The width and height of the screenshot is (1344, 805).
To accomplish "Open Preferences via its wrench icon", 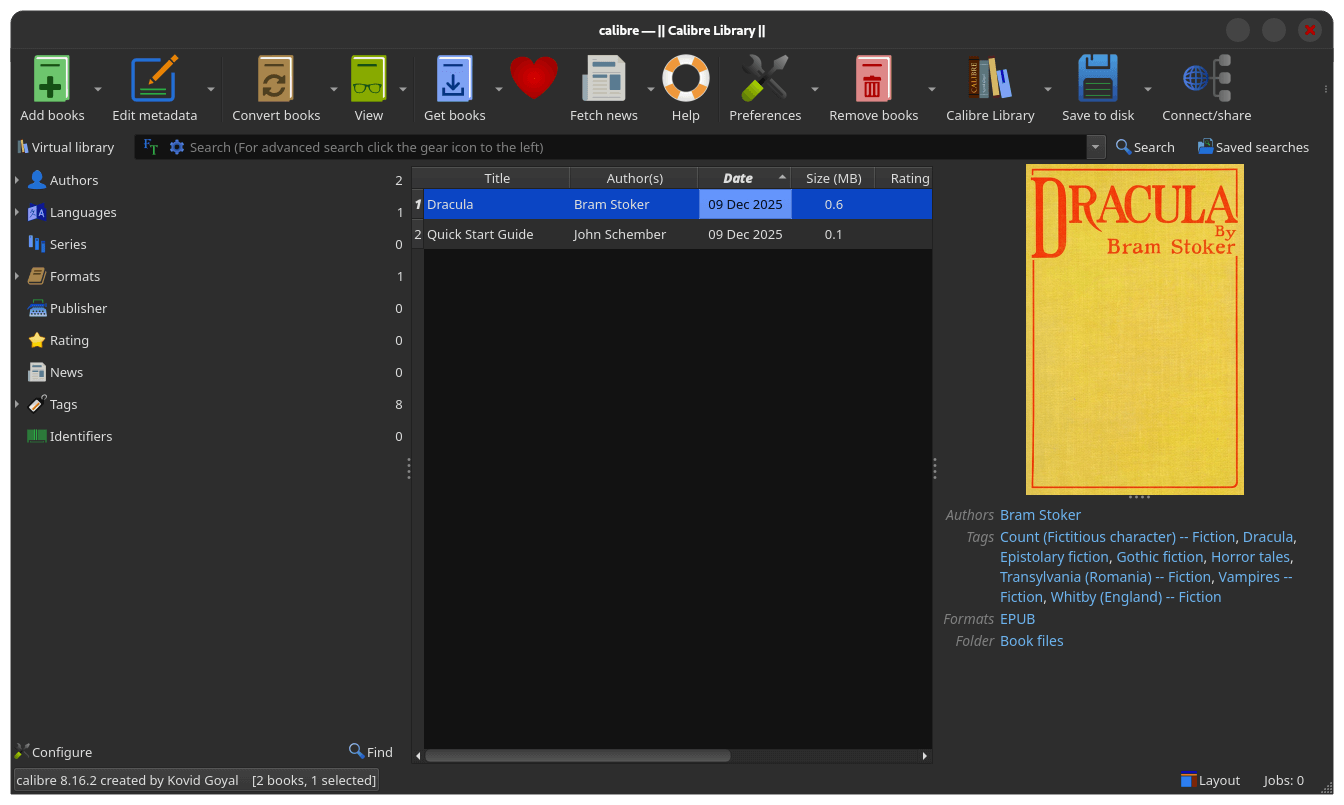I will [x=764, y=78].
